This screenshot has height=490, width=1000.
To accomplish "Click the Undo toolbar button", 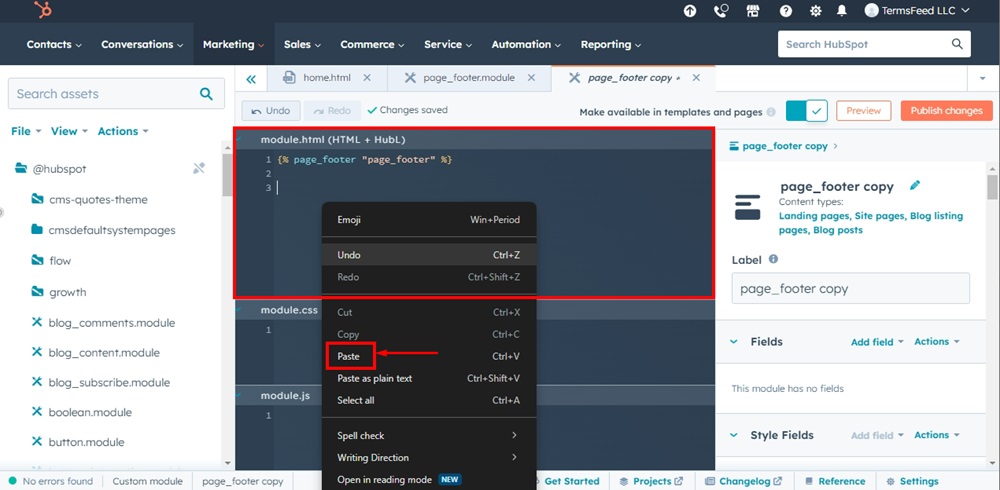I will [270, 111].
